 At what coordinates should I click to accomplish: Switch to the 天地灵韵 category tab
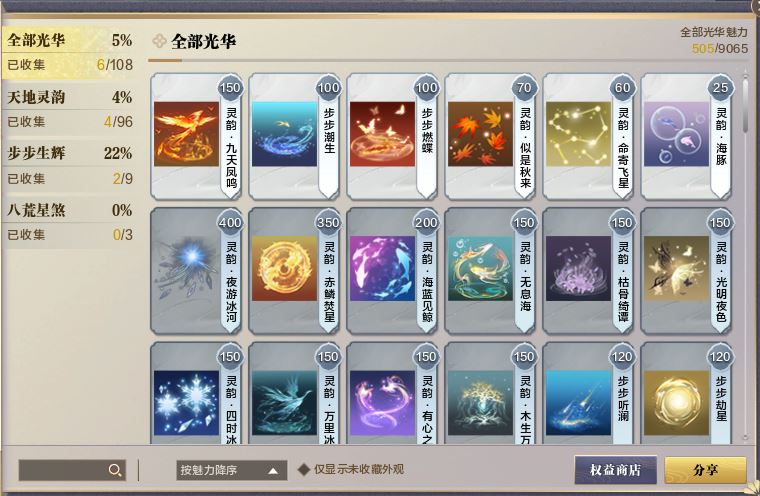(x=70, y=109)
